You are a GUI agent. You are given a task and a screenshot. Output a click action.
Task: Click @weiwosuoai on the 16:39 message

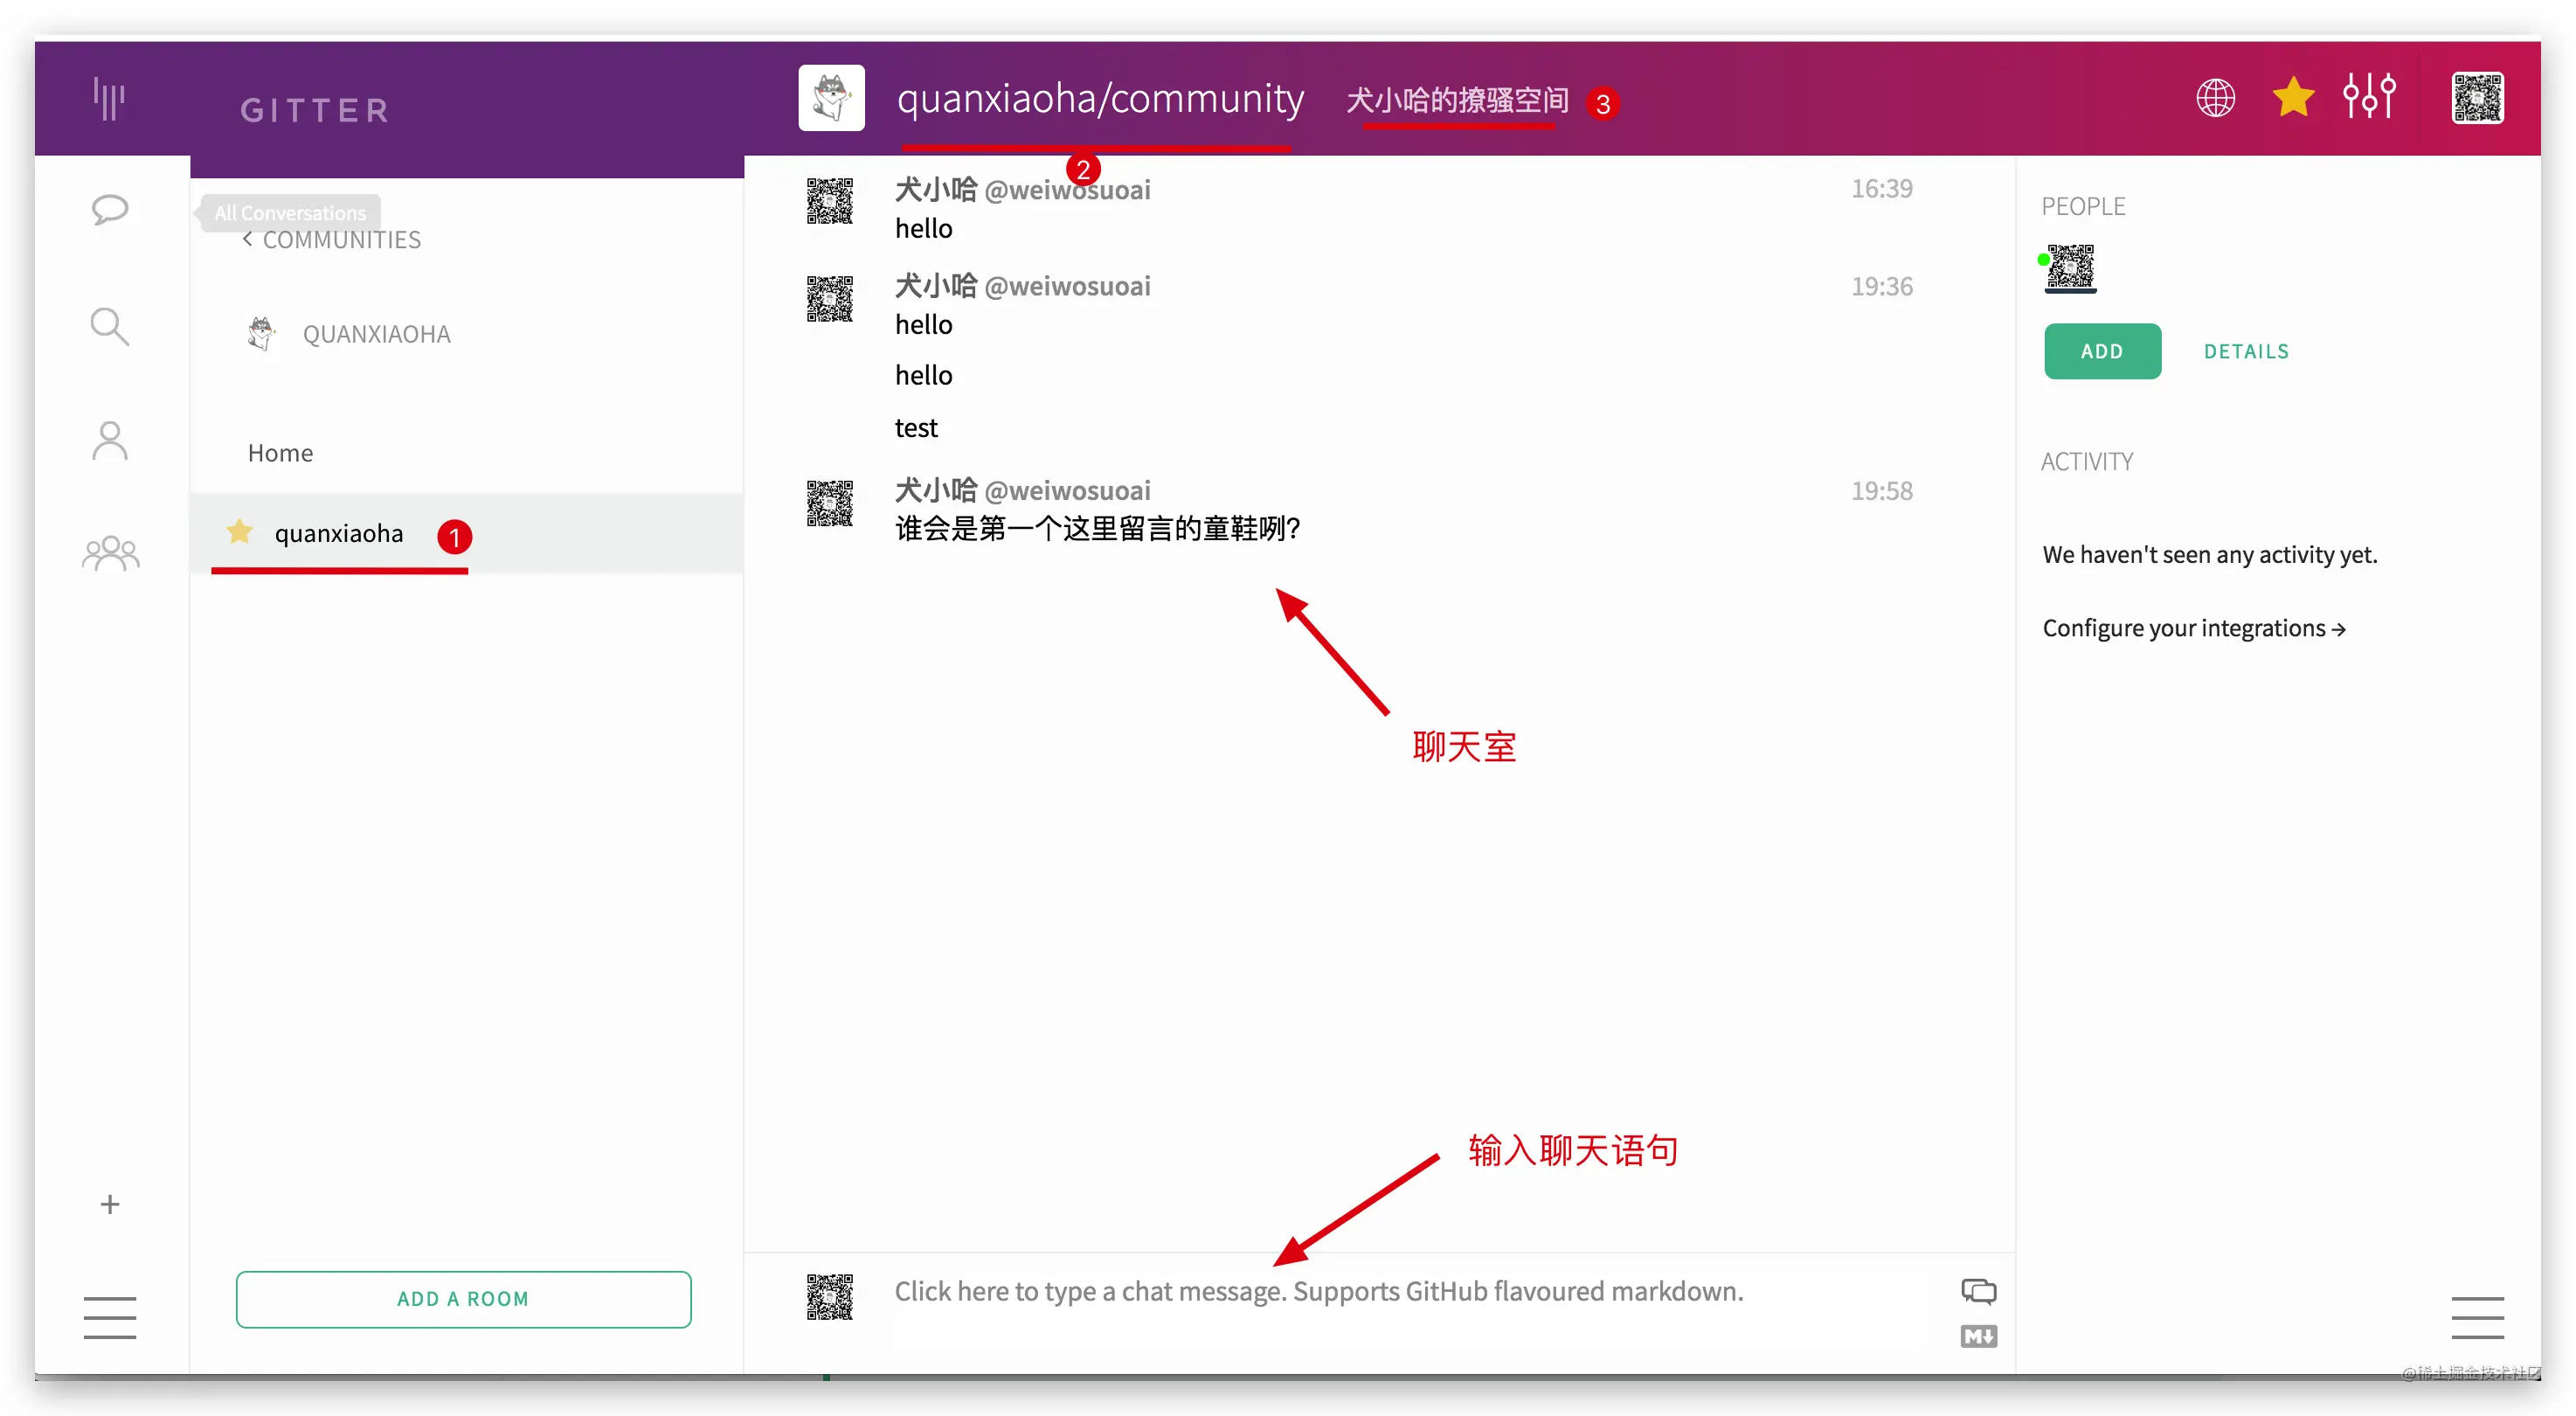1067,190
